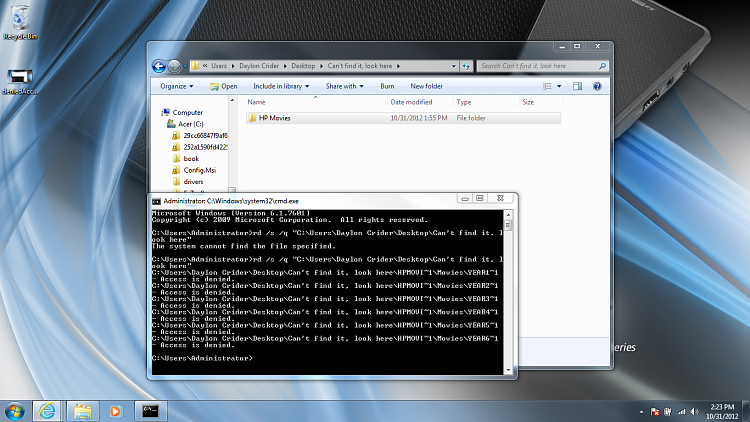Screen dimensions: 750x422
Task: Refresh the Explorer folder view
Action: [x=466, y=66]
